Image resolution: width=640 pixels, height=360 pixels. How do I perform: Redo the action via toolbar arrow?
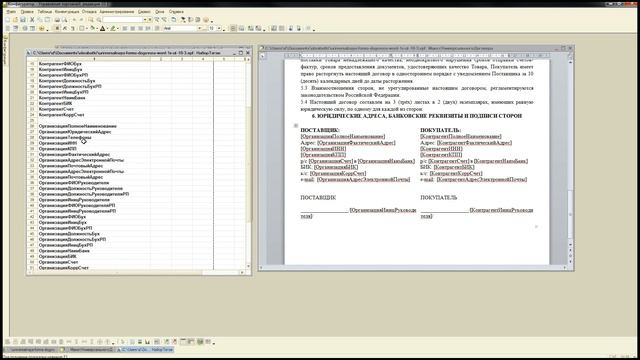(82, 20)
